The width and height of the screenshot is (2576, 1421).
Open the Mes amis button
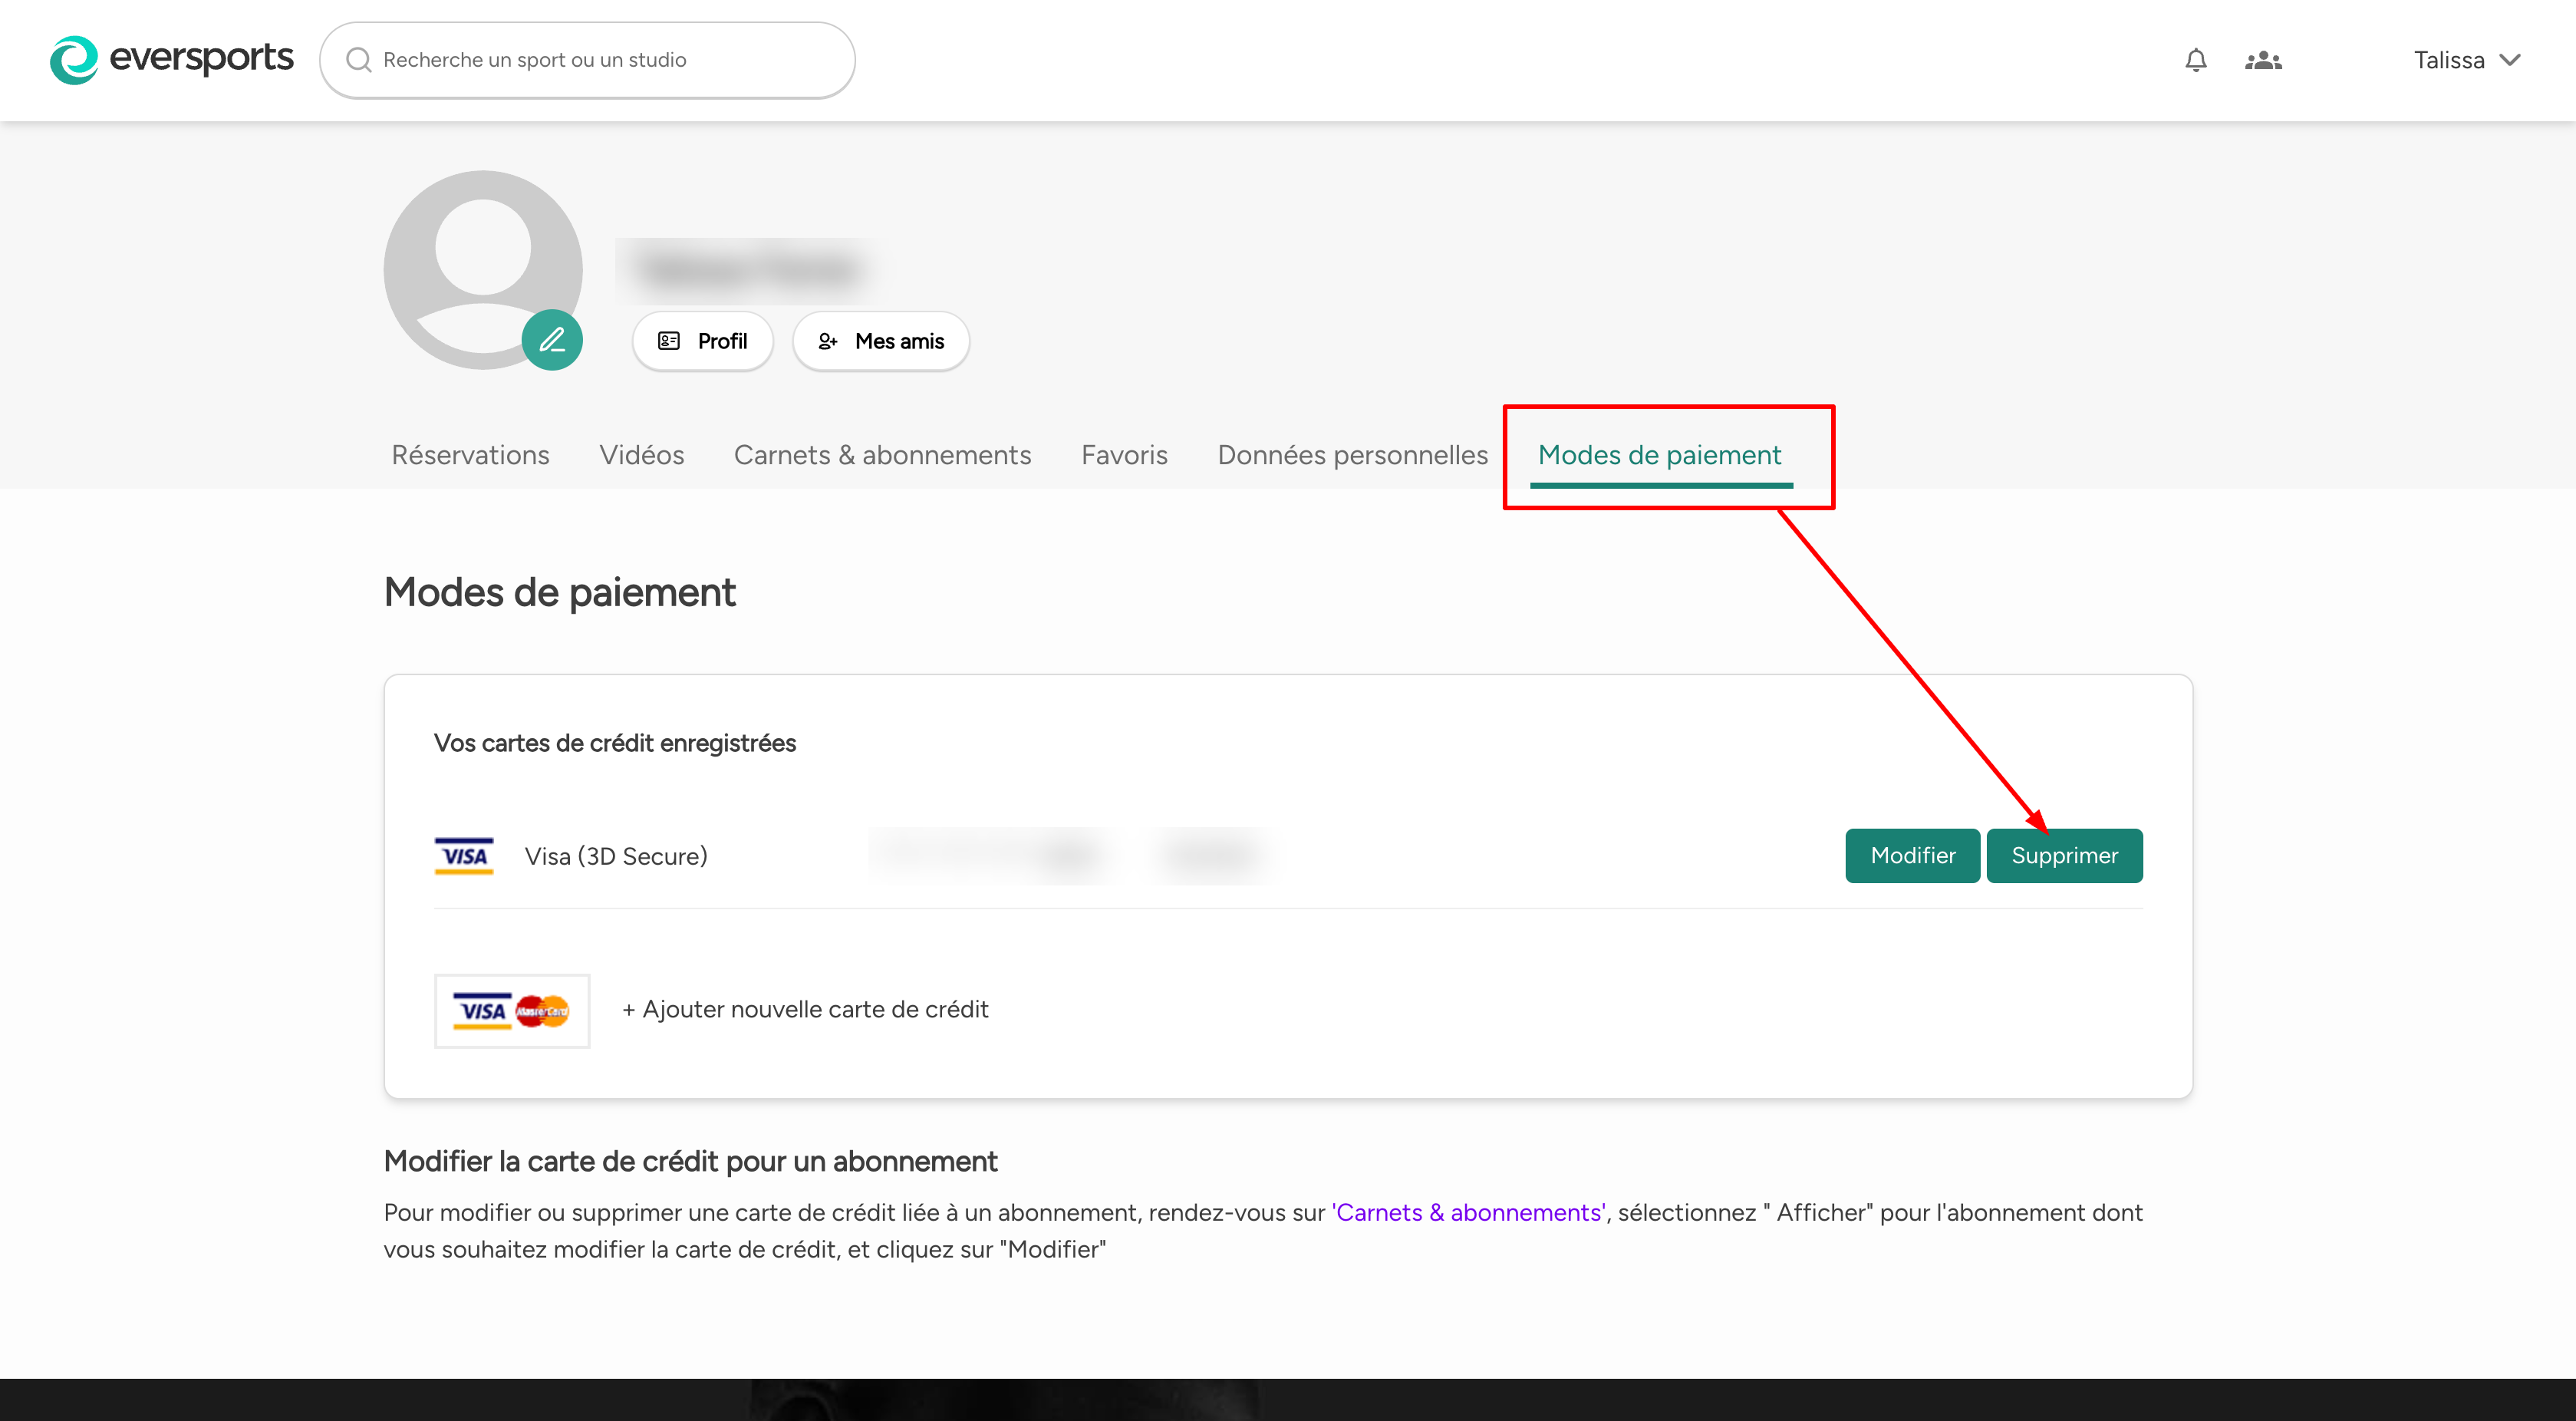click(x=881, y=341)
